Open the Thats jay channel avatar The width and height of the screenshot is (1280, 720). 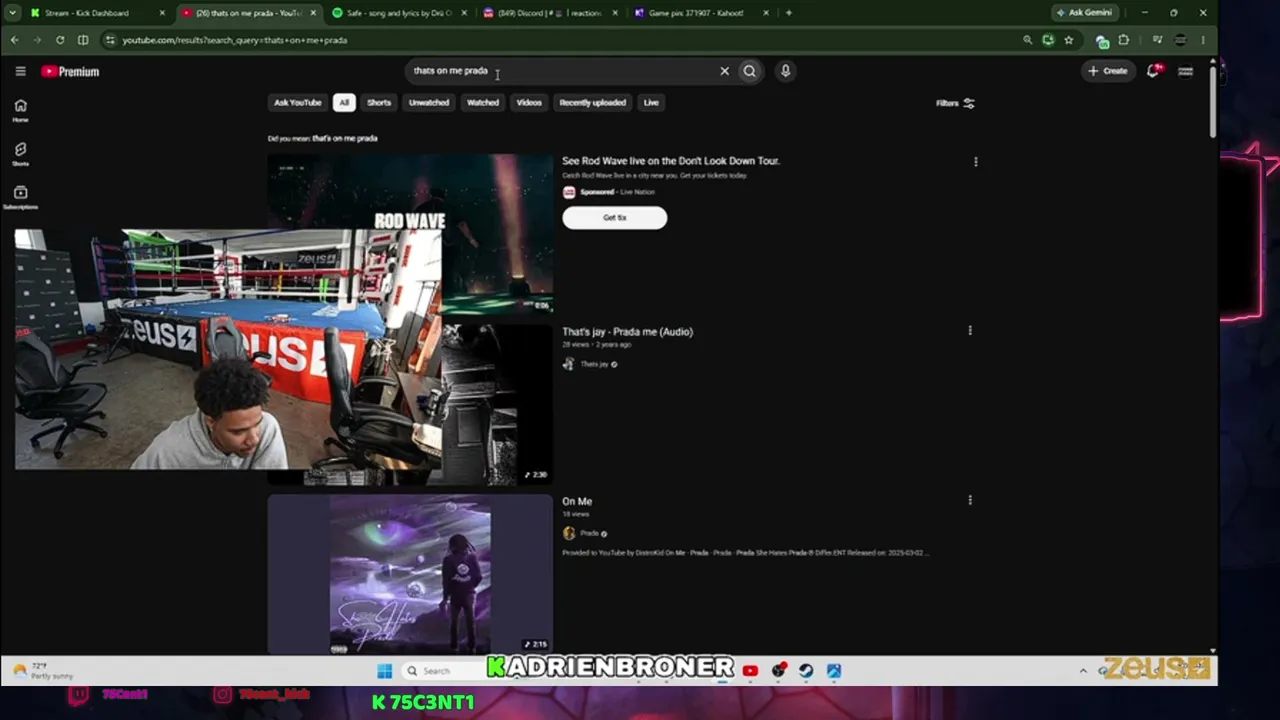click(568, 364)
